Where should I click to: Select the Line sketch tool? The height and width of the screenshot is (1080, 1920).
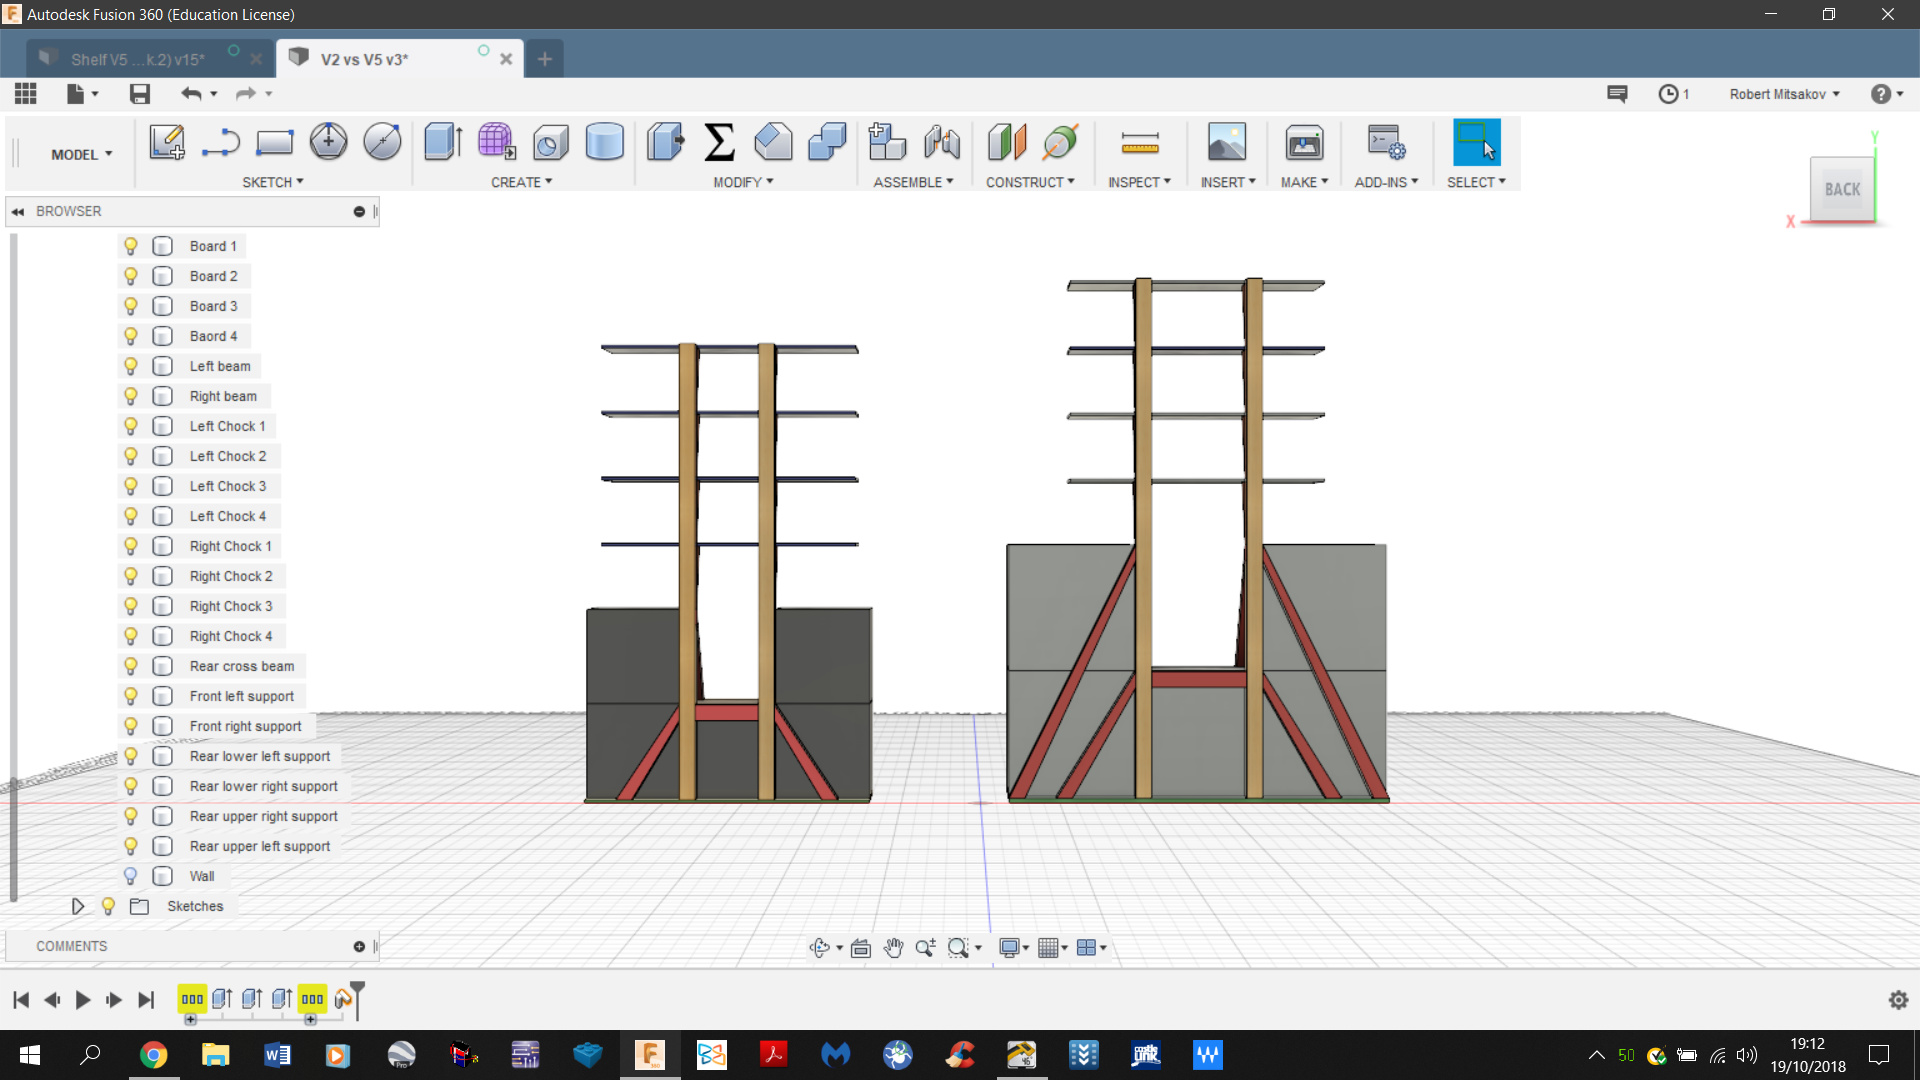pyautogui.click(x=220, y=142)
